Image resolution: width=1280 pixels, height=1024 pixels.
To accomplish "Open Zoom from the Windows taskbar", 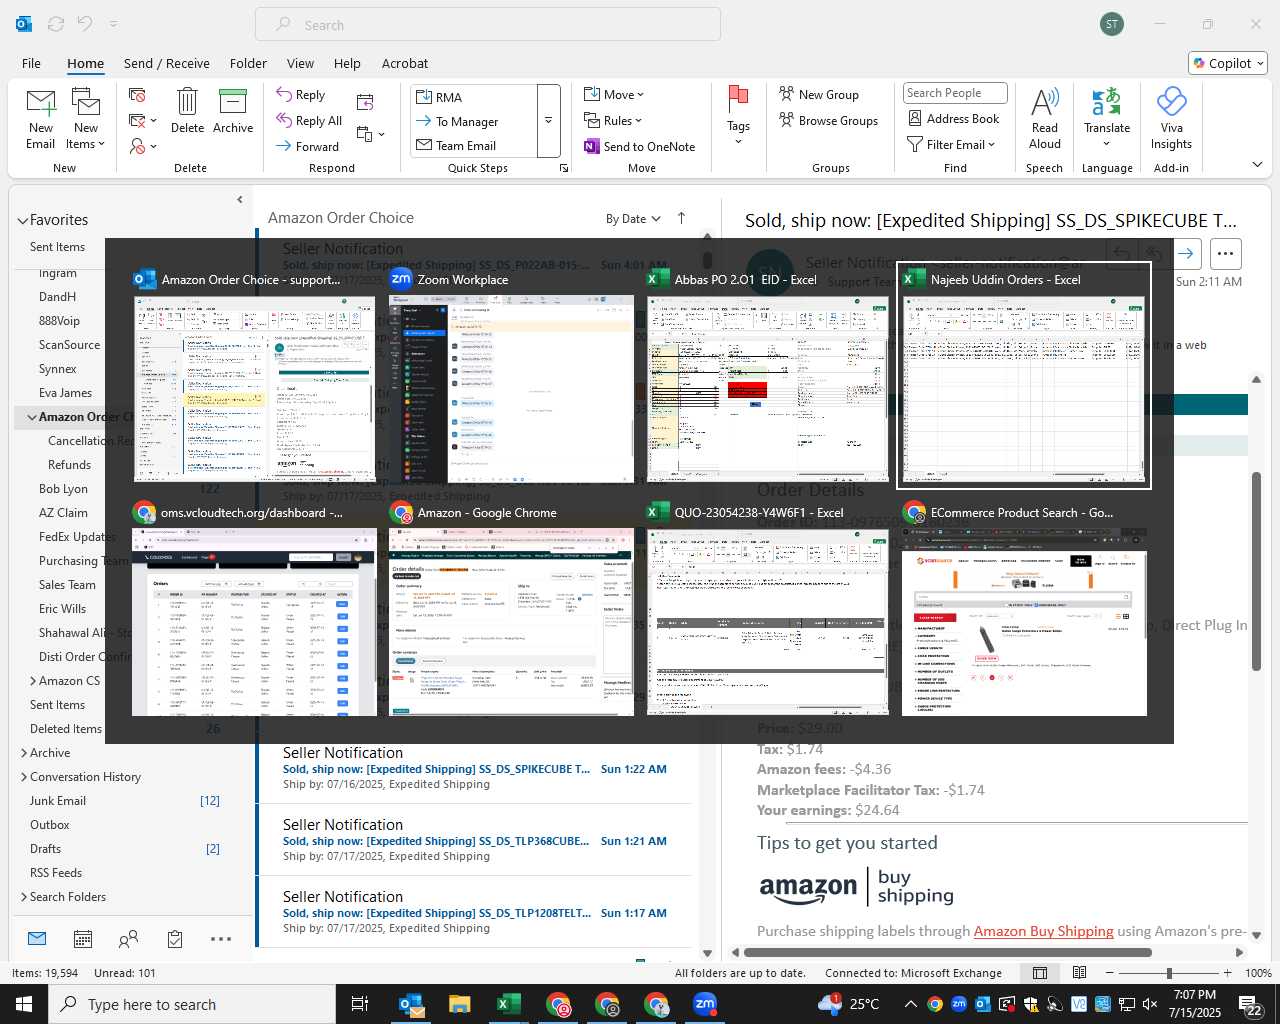I will pyautogui.click(x=705, y=1004).
